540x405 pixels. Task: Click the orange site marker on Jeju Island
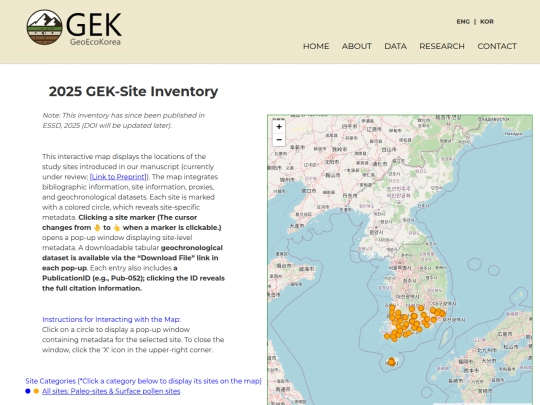[391, 362]
